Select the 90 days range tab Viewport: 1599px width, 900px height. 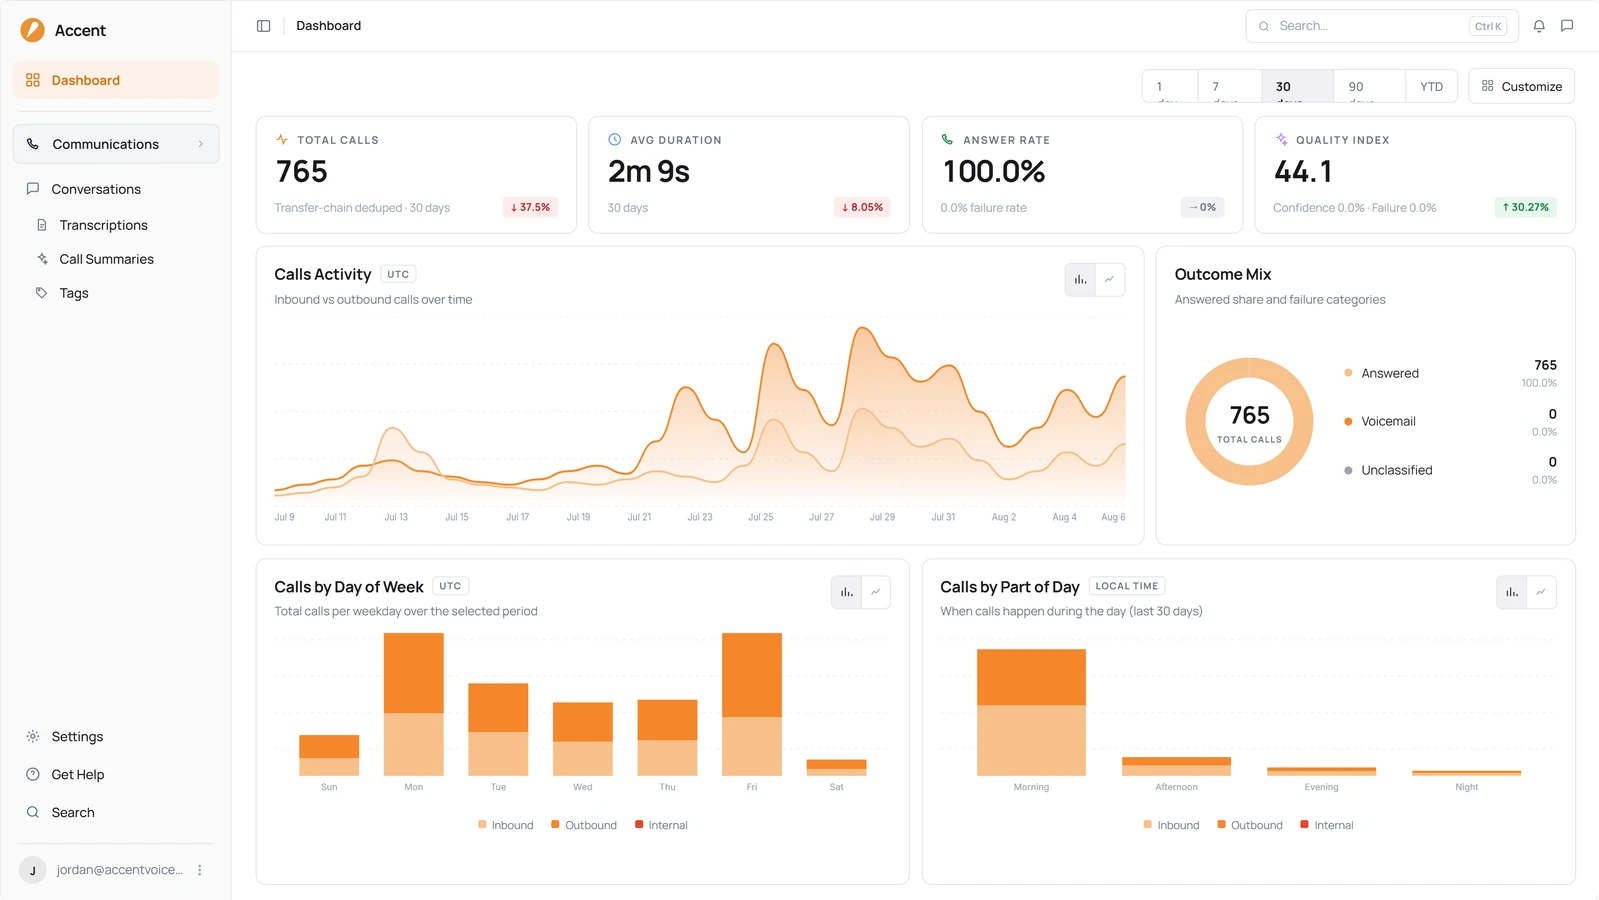(x=1370, y=86)
